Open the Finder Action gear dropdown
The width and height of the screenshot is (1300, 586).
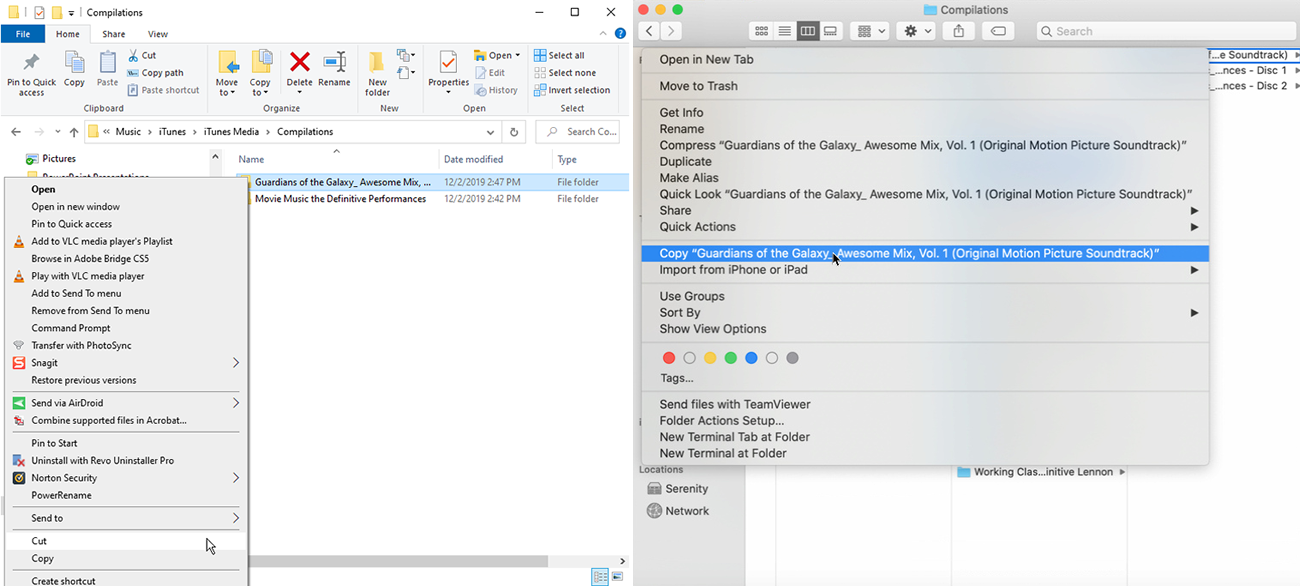(916, 31)
